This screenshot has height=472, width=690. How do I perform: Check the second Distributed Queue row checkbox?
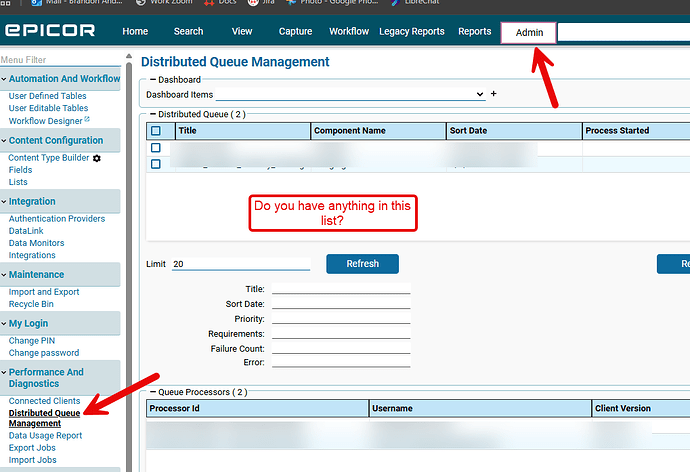tap(156, 164)
